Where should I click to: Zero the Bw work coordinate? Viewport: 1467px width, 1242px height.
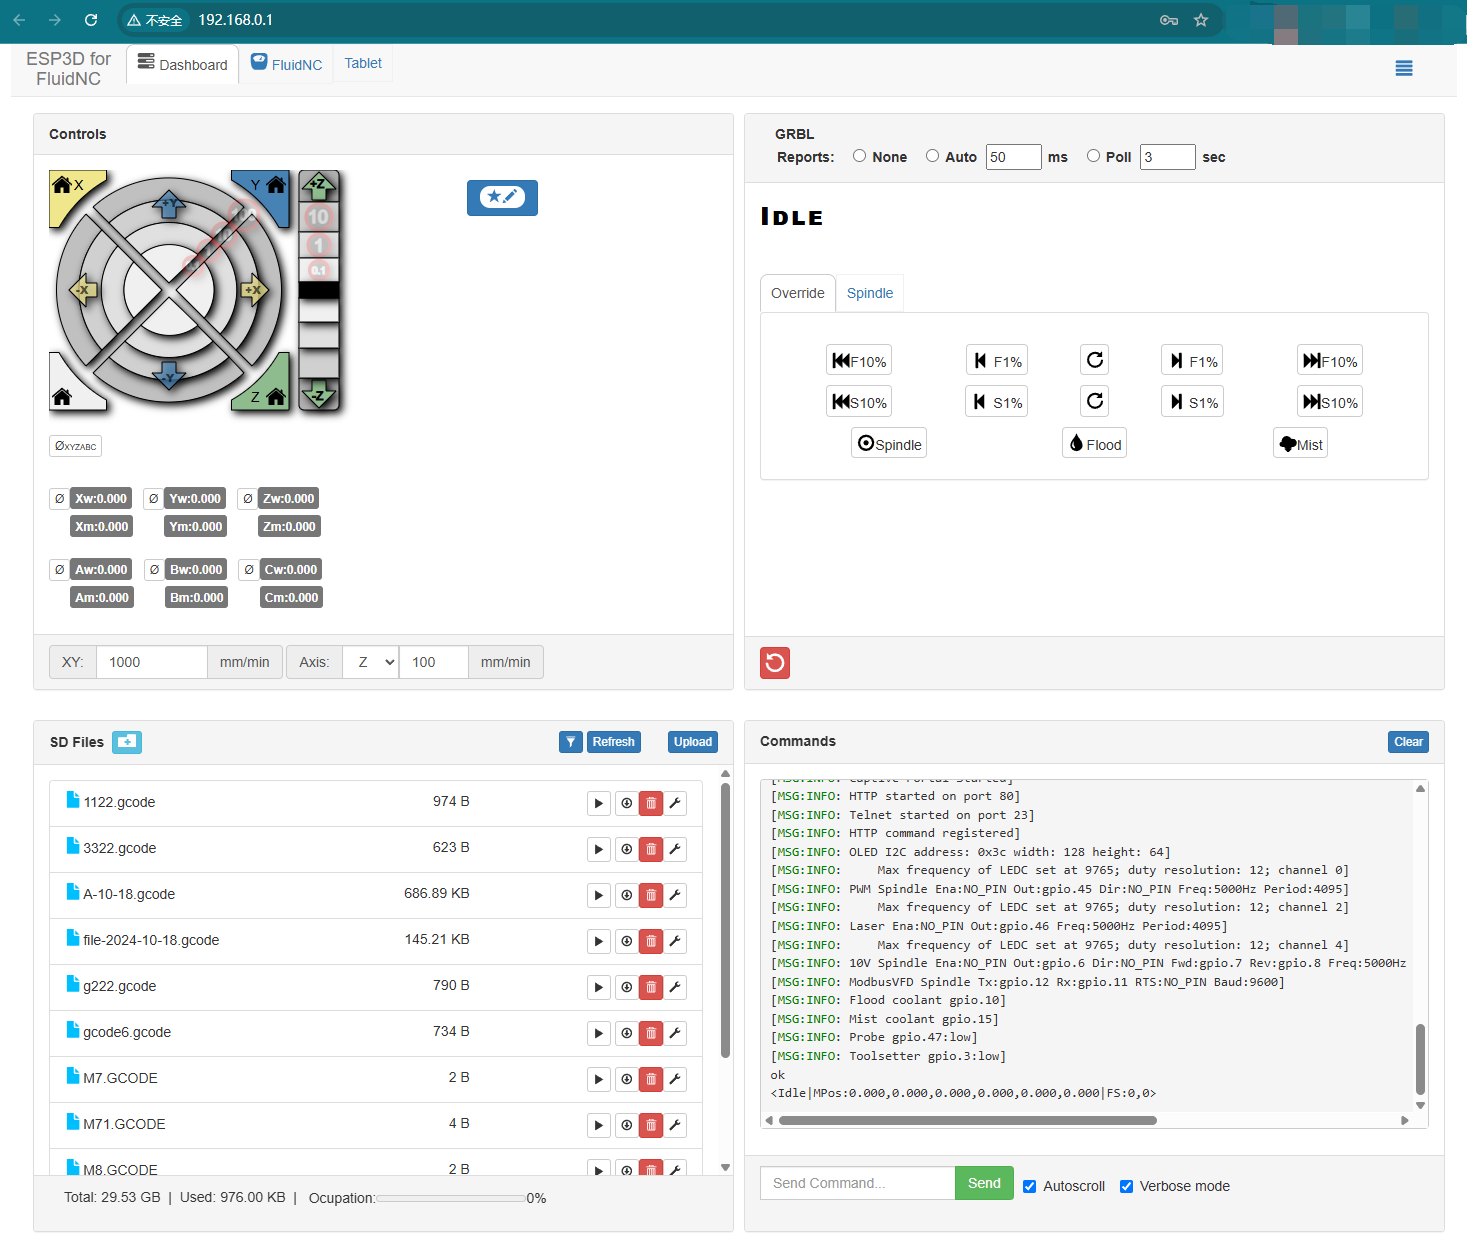pyautogui.click(x=154, y=569)
